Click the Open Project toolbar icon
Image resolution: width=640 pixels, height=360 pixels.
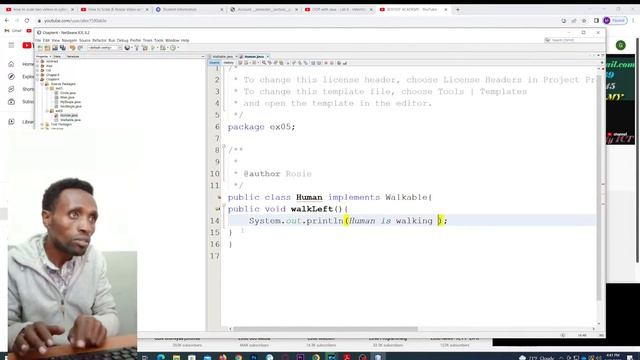(55, 48)
